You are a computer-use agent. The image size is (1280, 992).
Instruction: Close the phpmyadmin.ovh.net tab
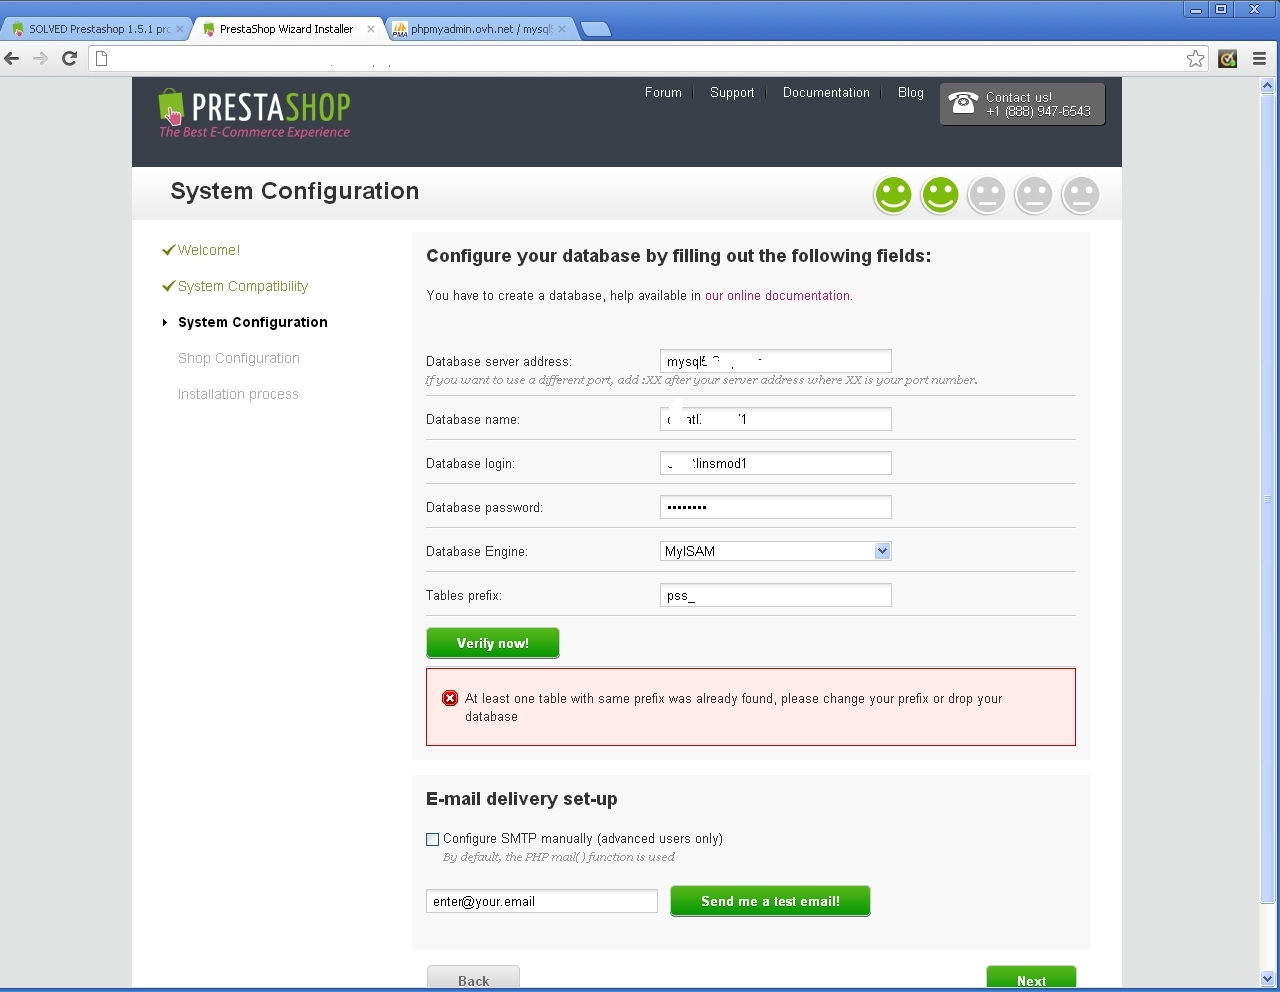pos(562,29)
